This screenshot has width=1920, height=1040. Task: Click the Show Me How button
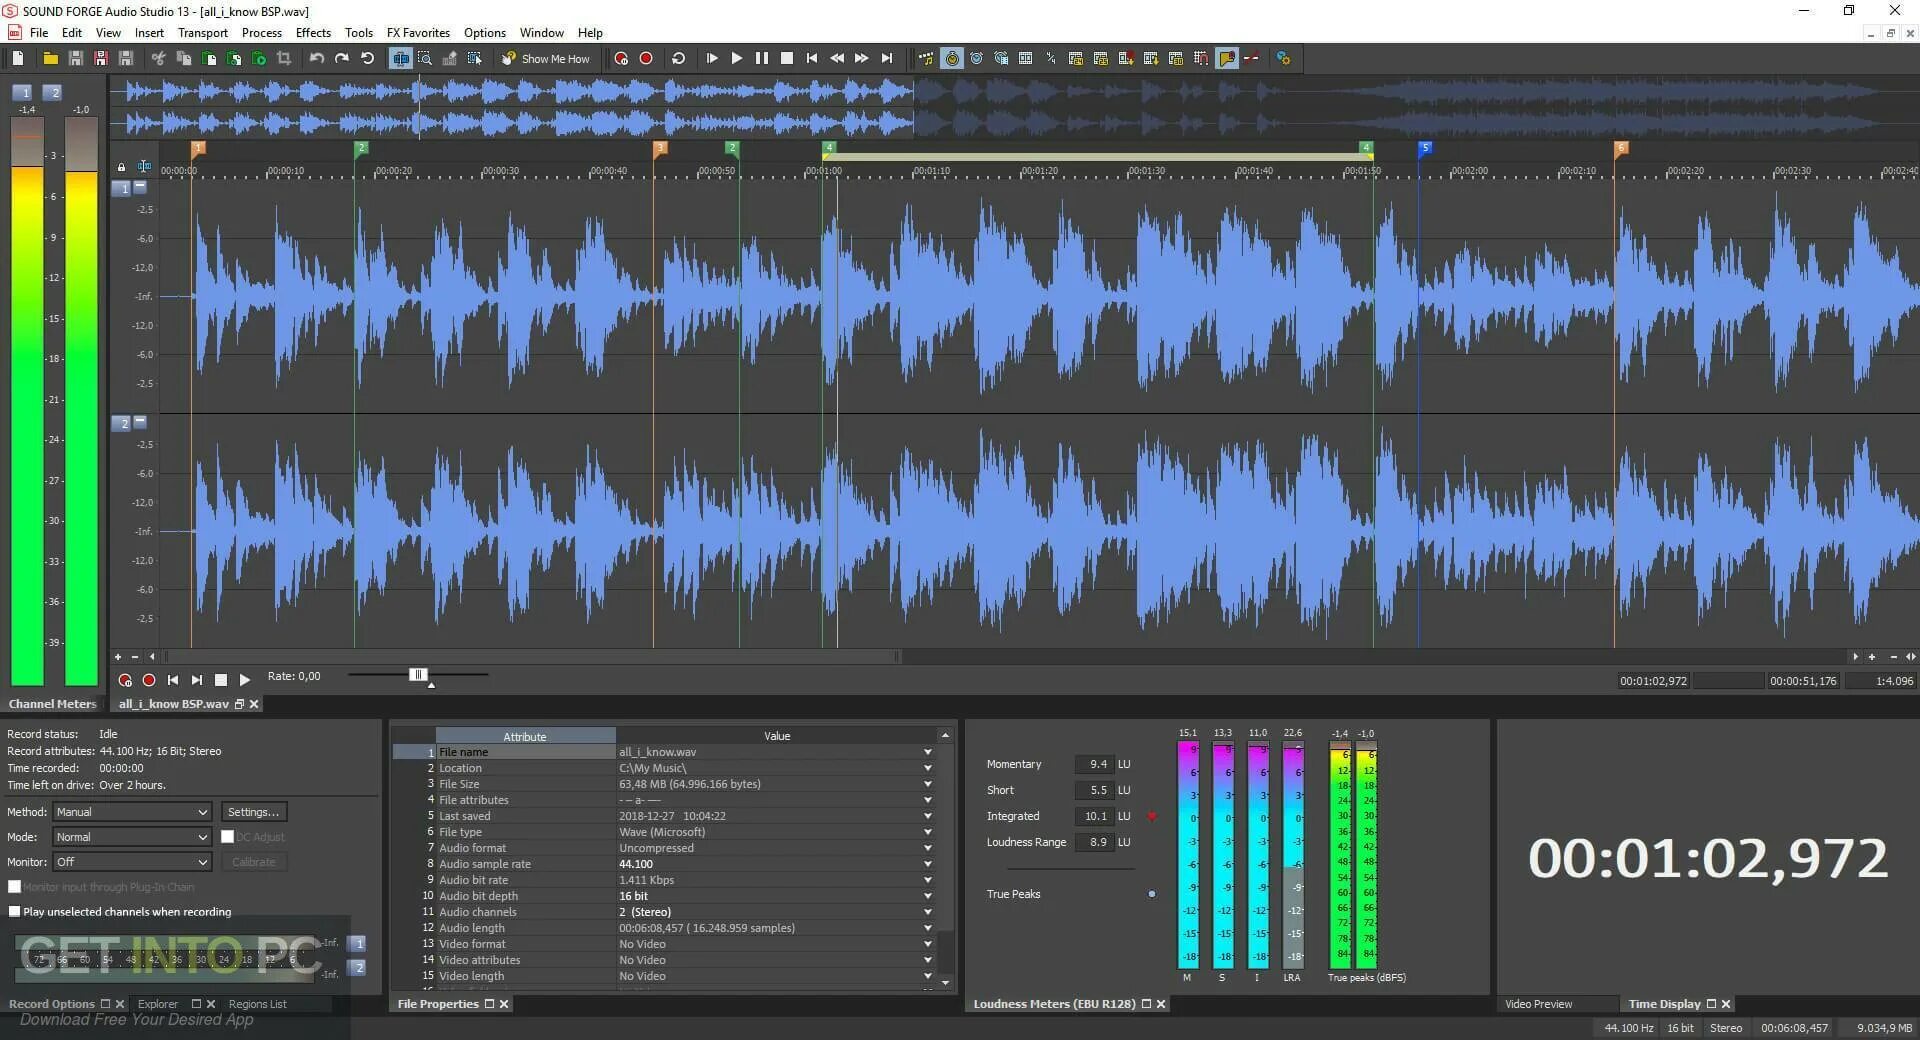coord(546,58)
